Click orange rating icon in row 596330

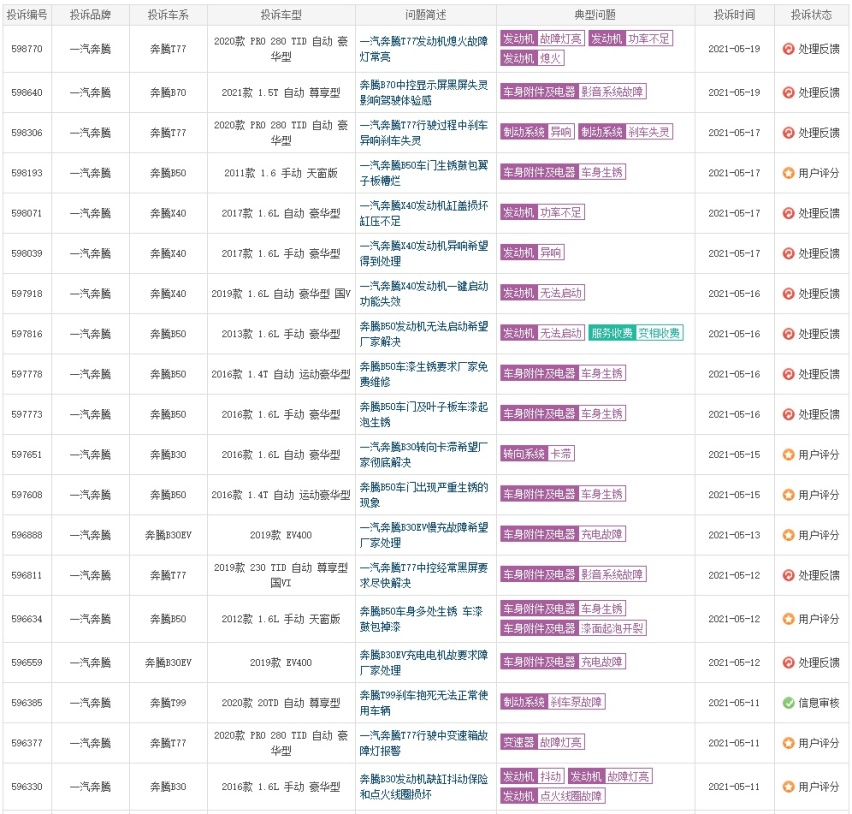click(x=788, y=786)
